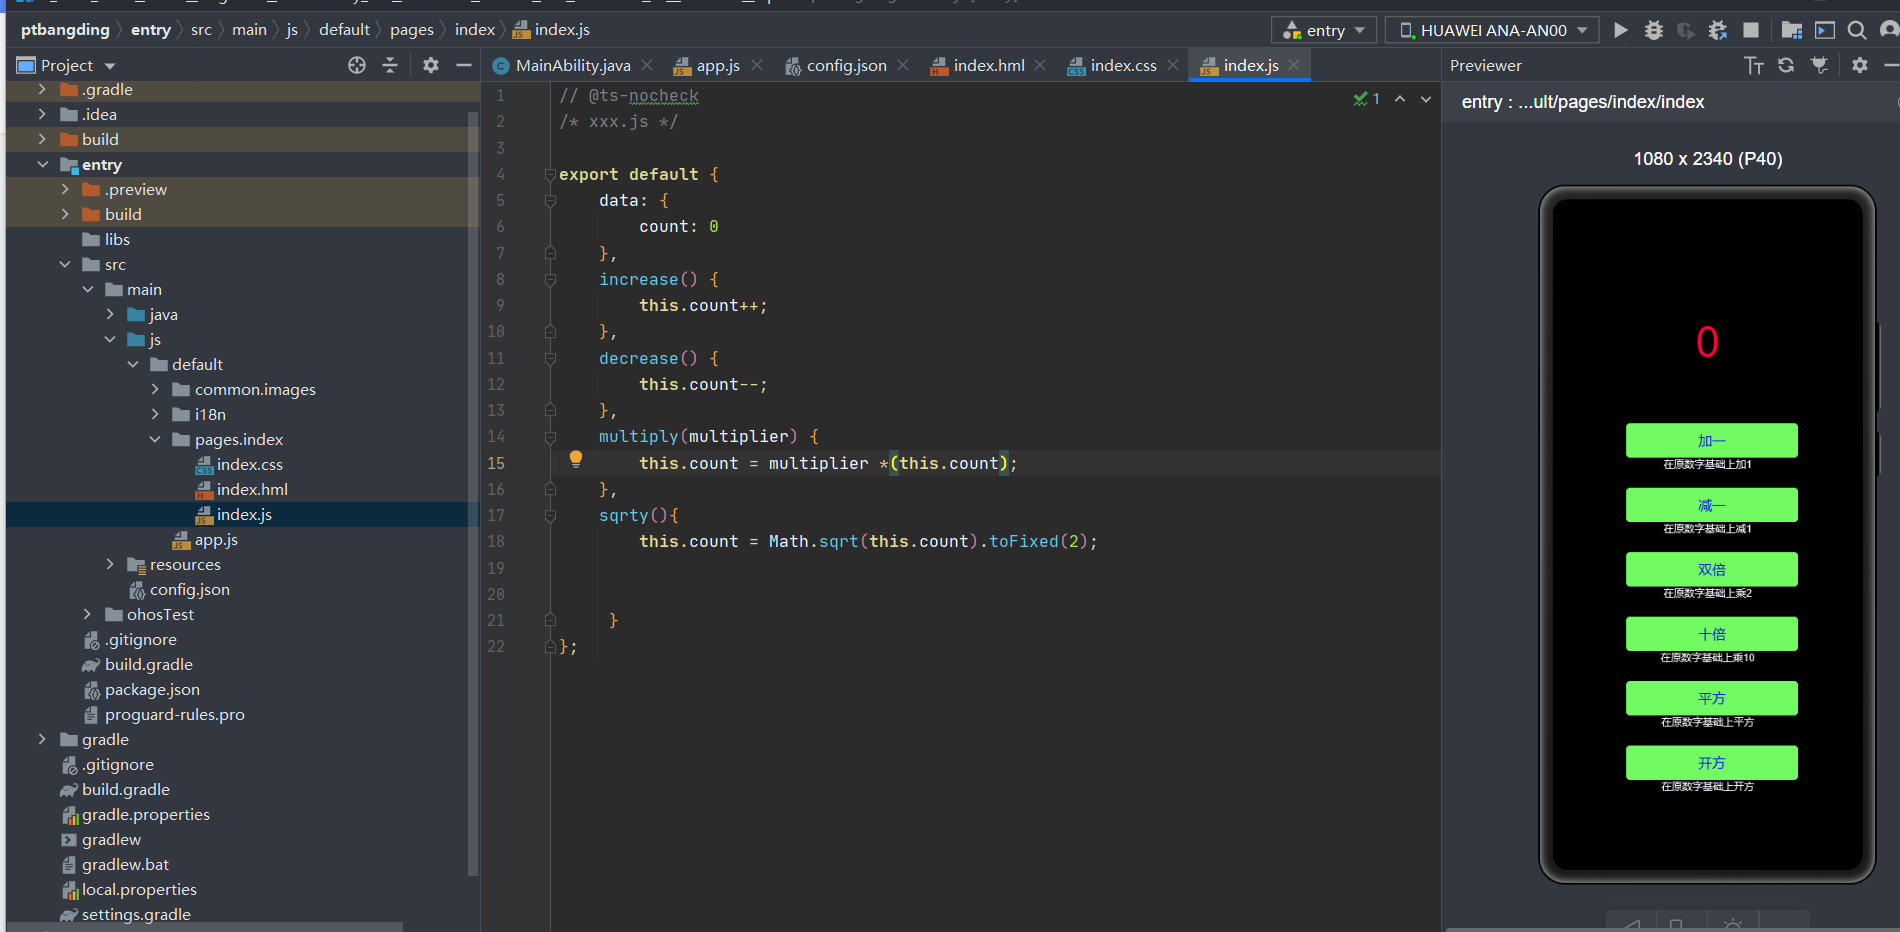The height and width of the screenshot is (932, 1900).
Task: Start debugging with the bug icon
Action: [1654, 30]
